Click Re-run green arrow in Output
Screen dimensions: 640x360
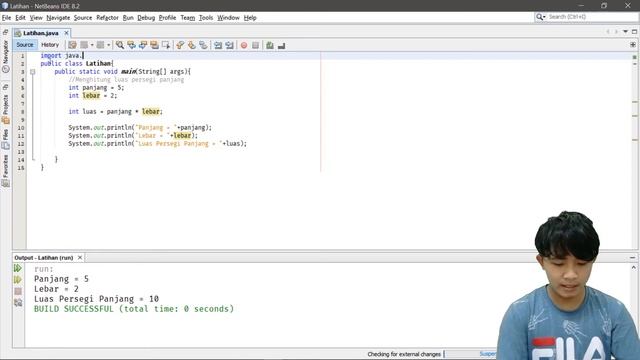pos(18,268)
